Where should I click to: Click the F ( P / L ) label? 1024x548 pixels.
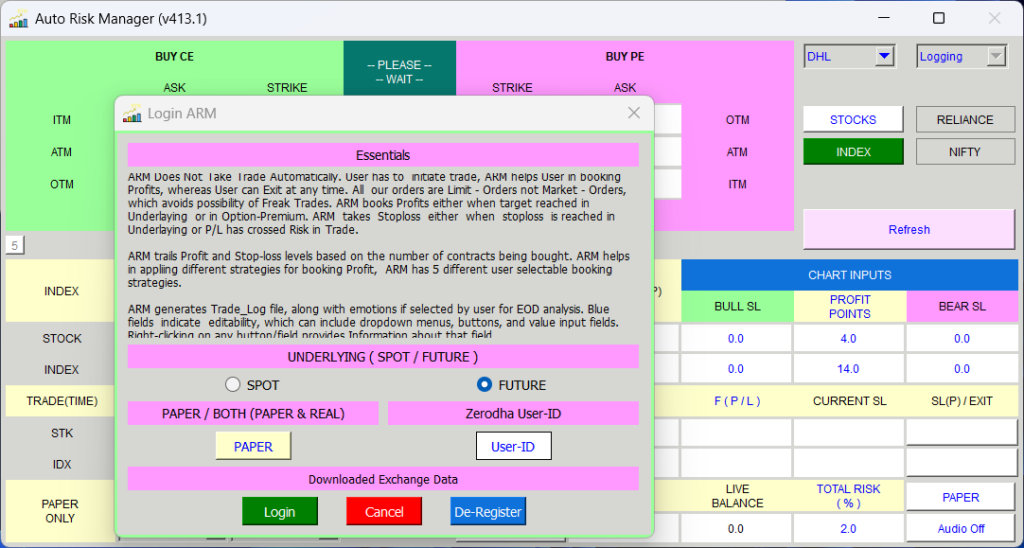(x=737, y=401)
